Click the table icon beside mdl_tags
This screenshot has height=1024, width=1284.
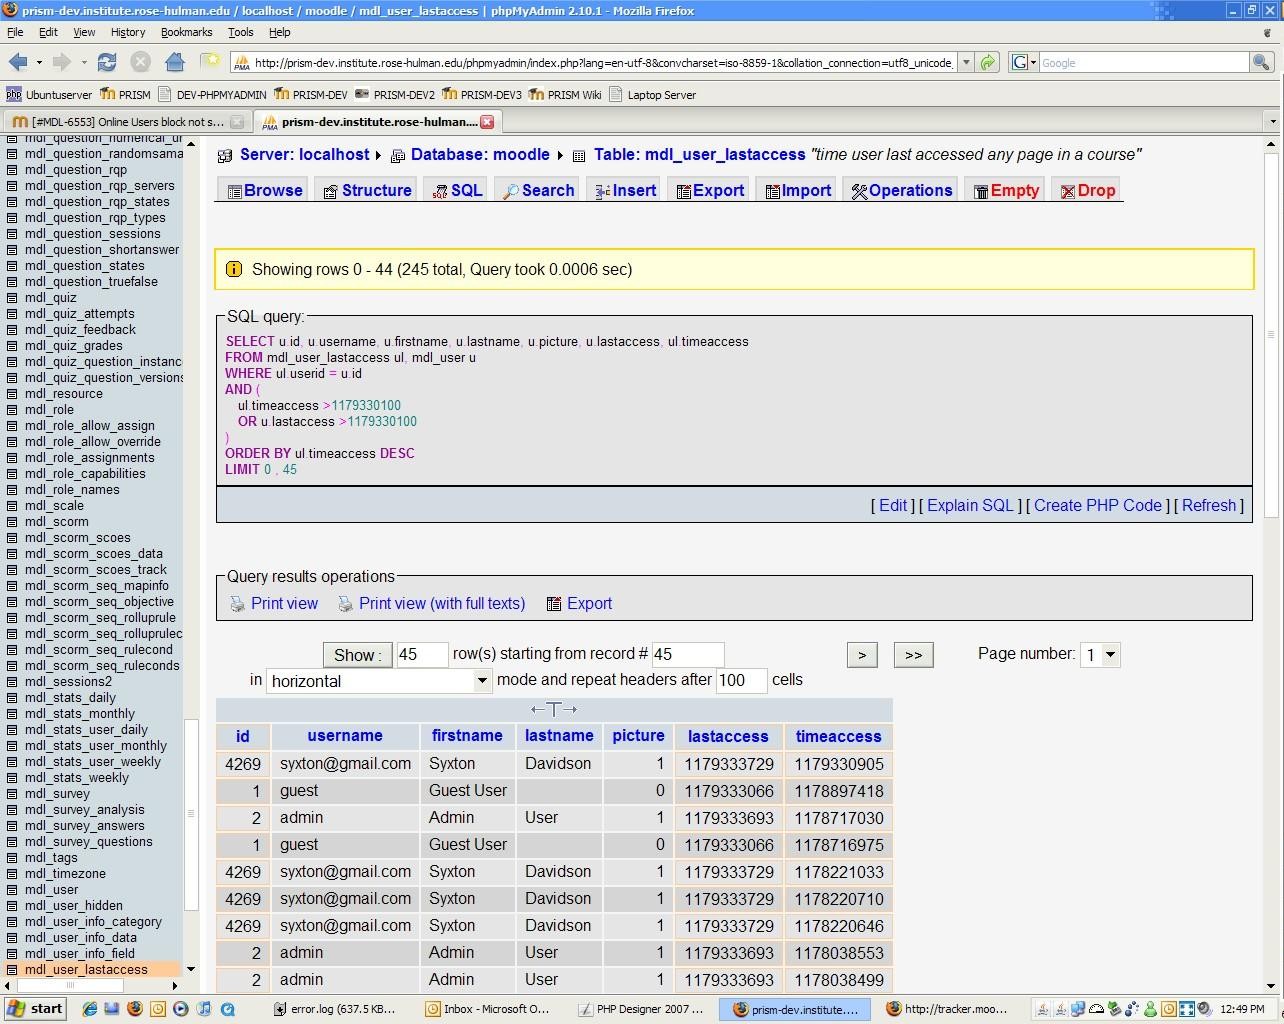pyautogui.click(x=13, y=858)
